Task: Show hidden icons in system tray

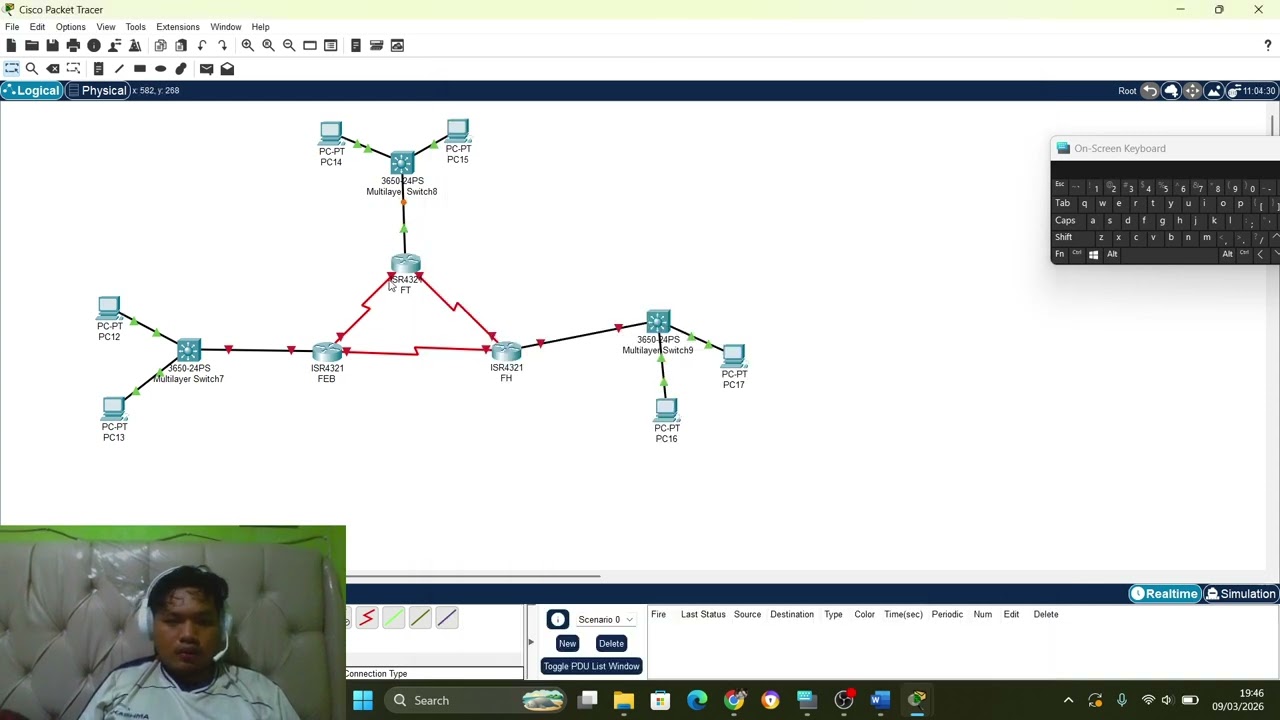Action: [1068, 700]
